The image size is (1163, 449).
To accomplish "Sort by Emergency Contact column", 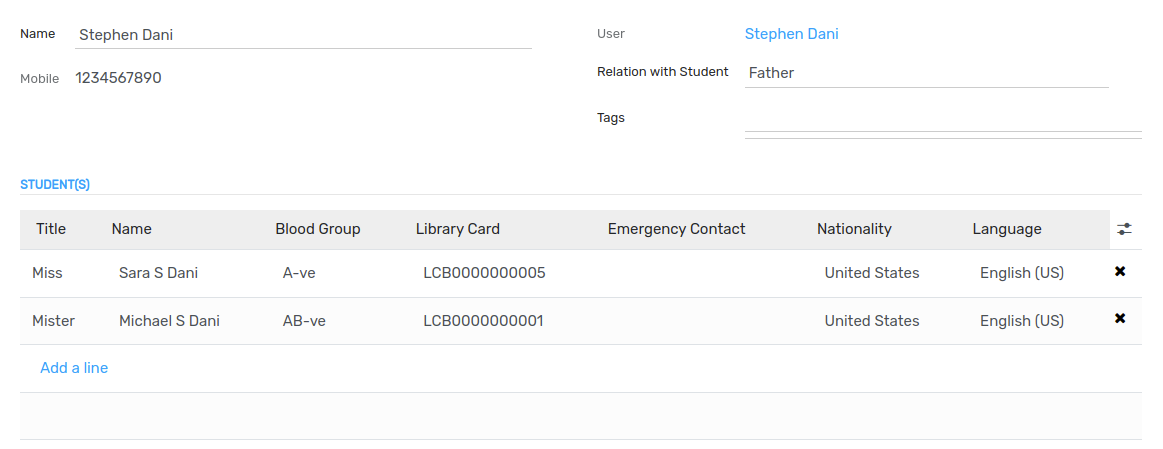I will click(676, 229).
